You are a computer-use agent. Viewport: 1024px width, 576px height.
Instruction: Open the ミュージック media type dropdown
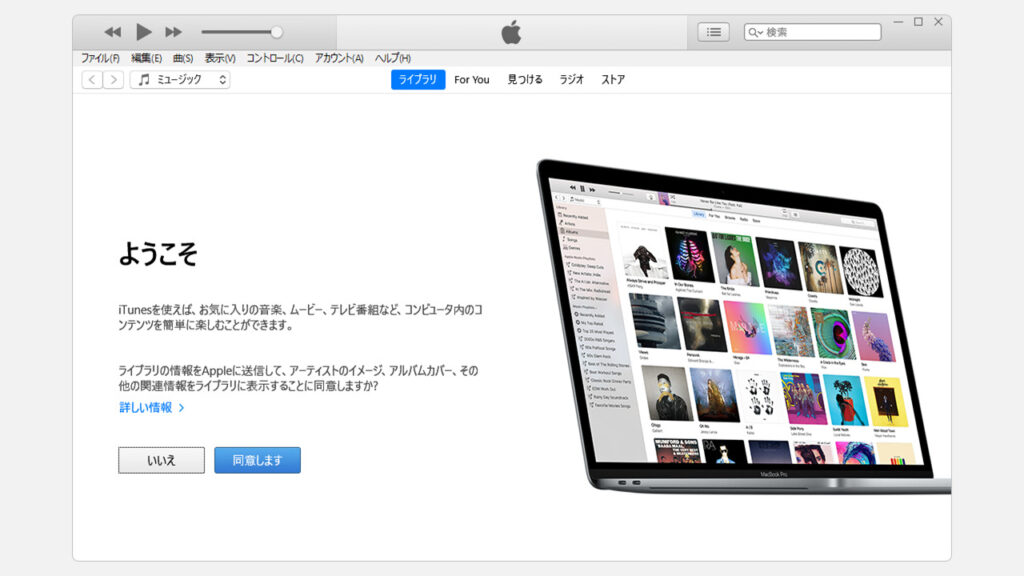[x=180, y=80]
